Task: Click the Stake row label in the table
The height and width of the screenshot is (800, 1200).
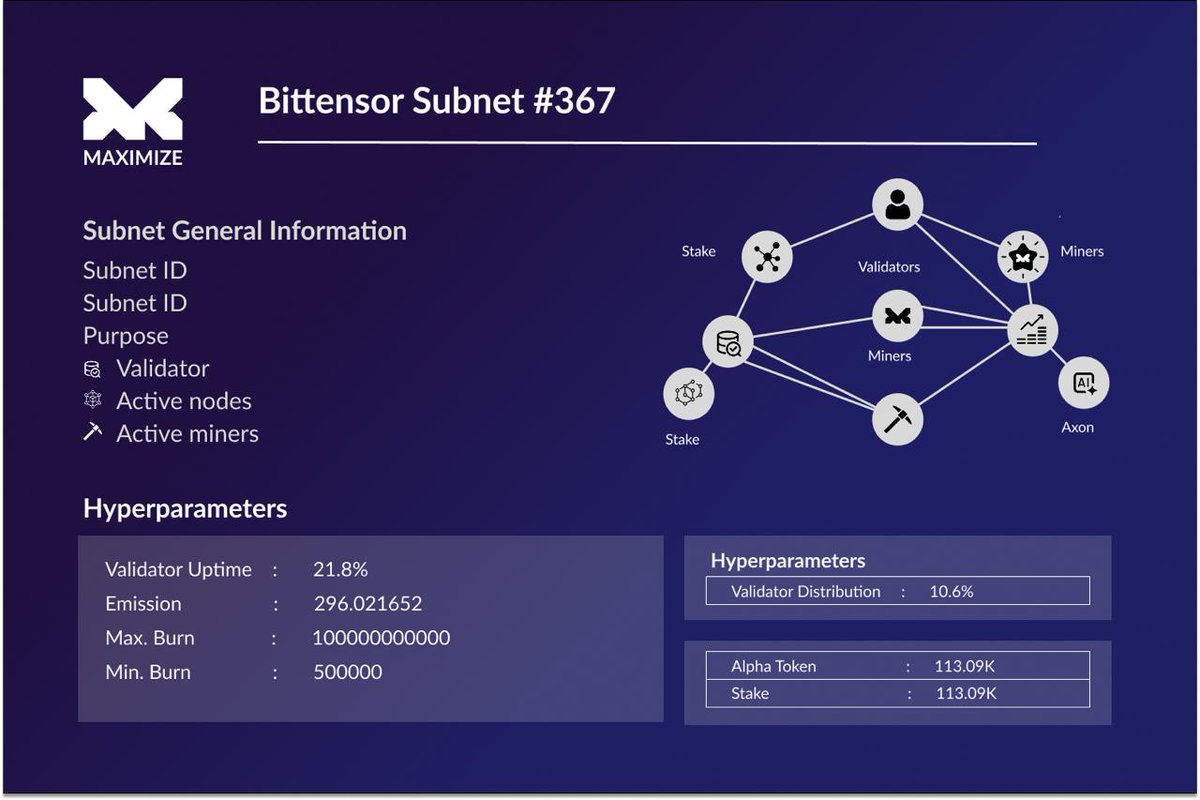Action: (750, 693)
